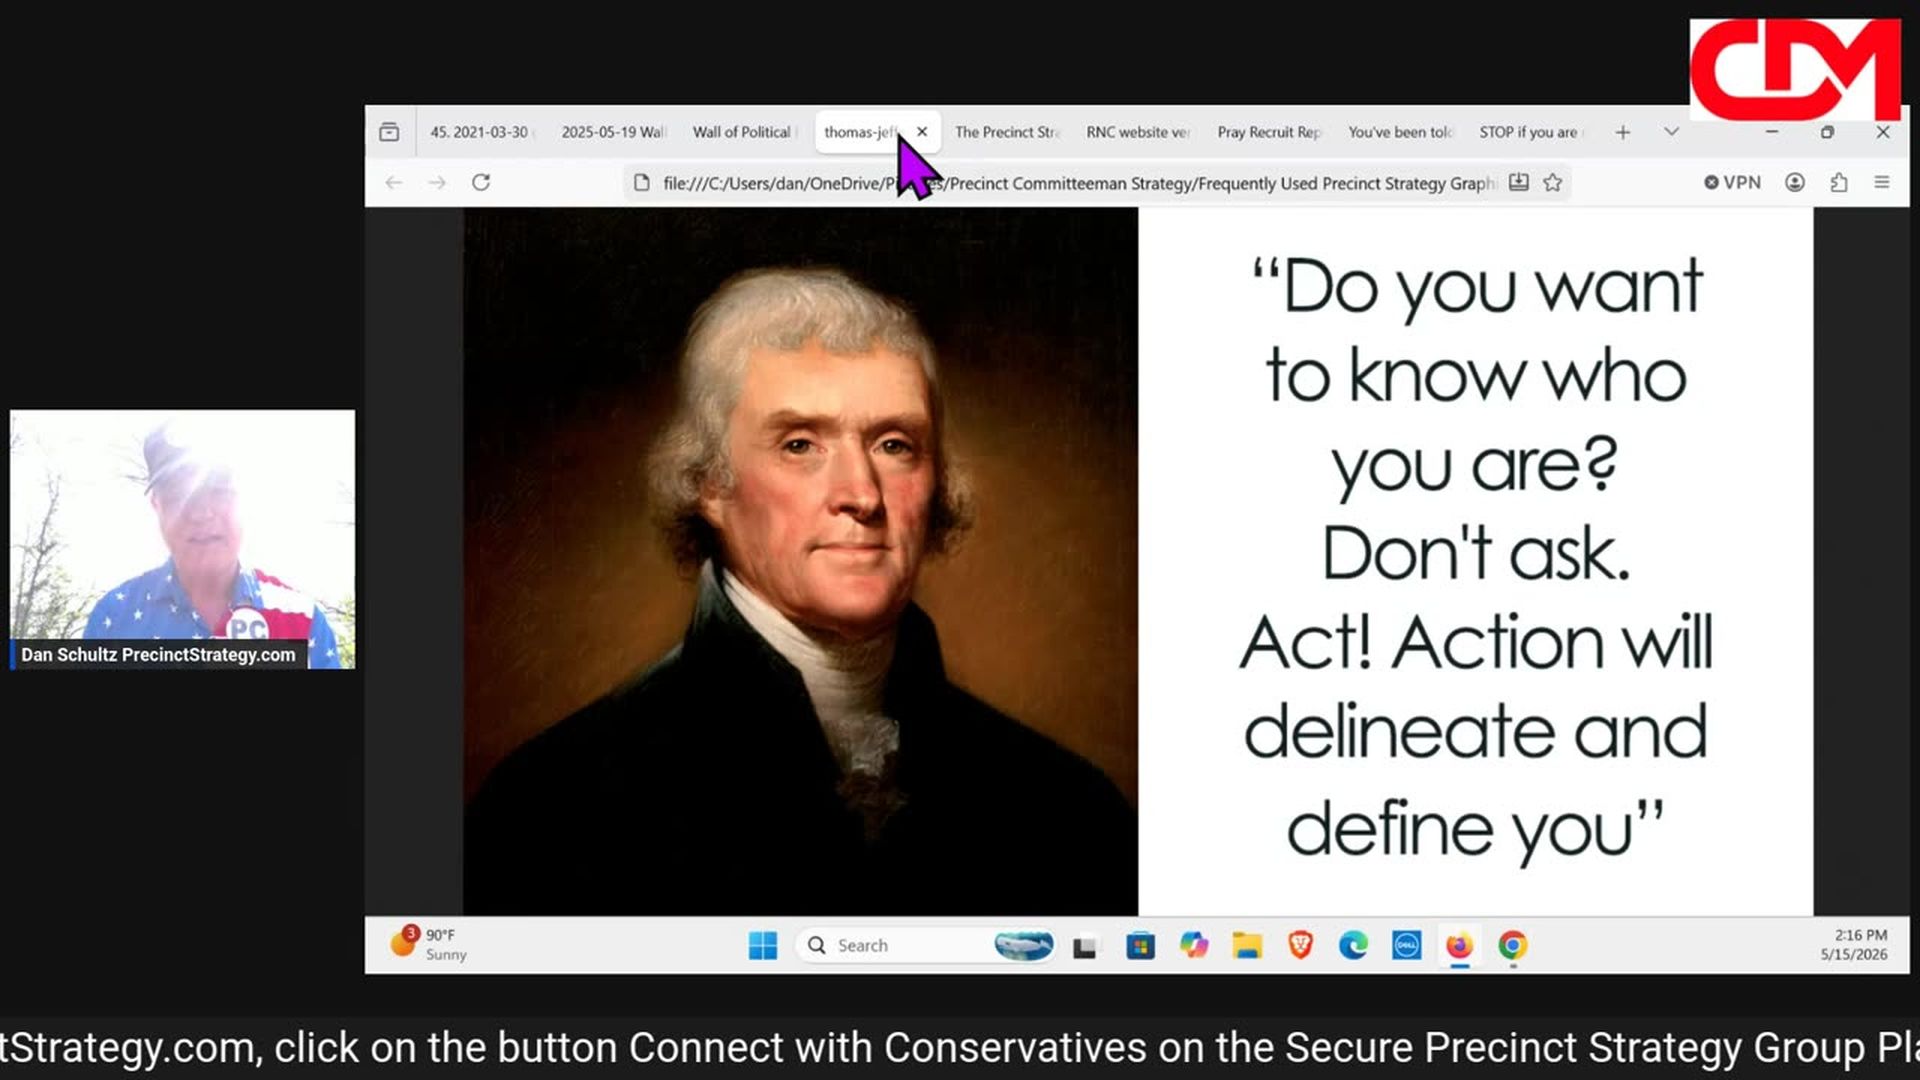Switch to the 'Wall of Political' tab
This screenshot has width=1920, height=1080.
(744, 132)
